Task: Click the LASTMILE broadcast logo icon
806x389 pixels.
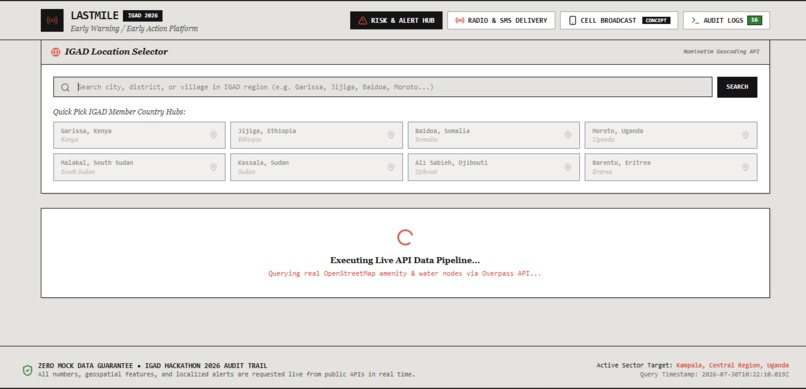Action: pos(52,21)
